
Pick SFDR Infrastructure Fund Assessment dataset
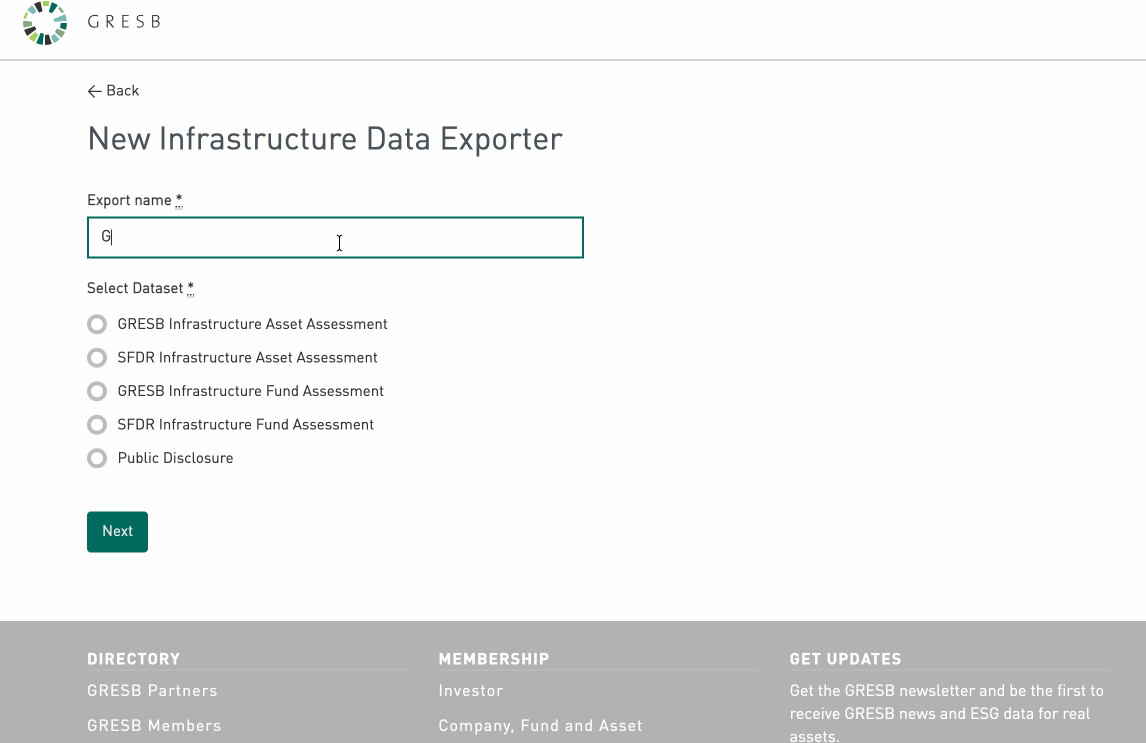(x=97, y=425)
